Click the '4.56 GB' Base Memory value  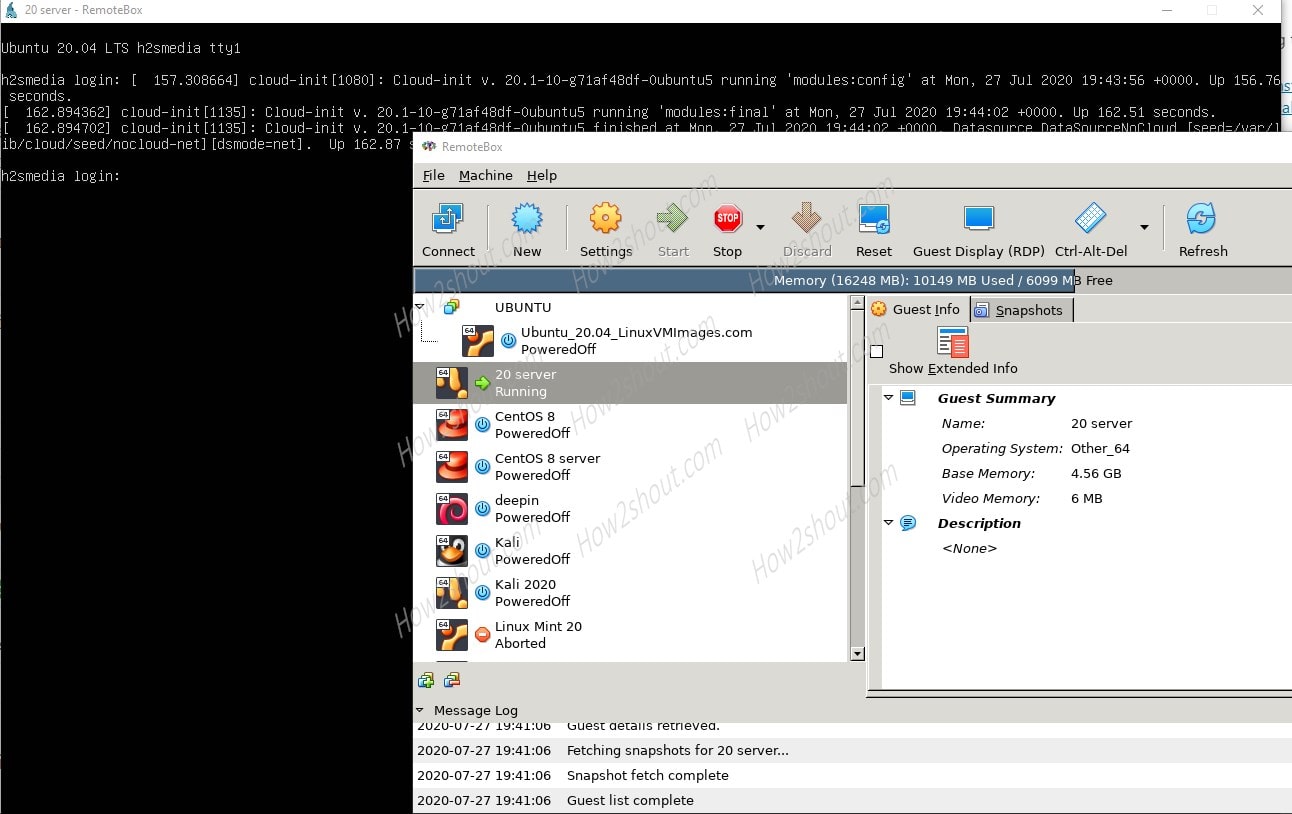1096,473
